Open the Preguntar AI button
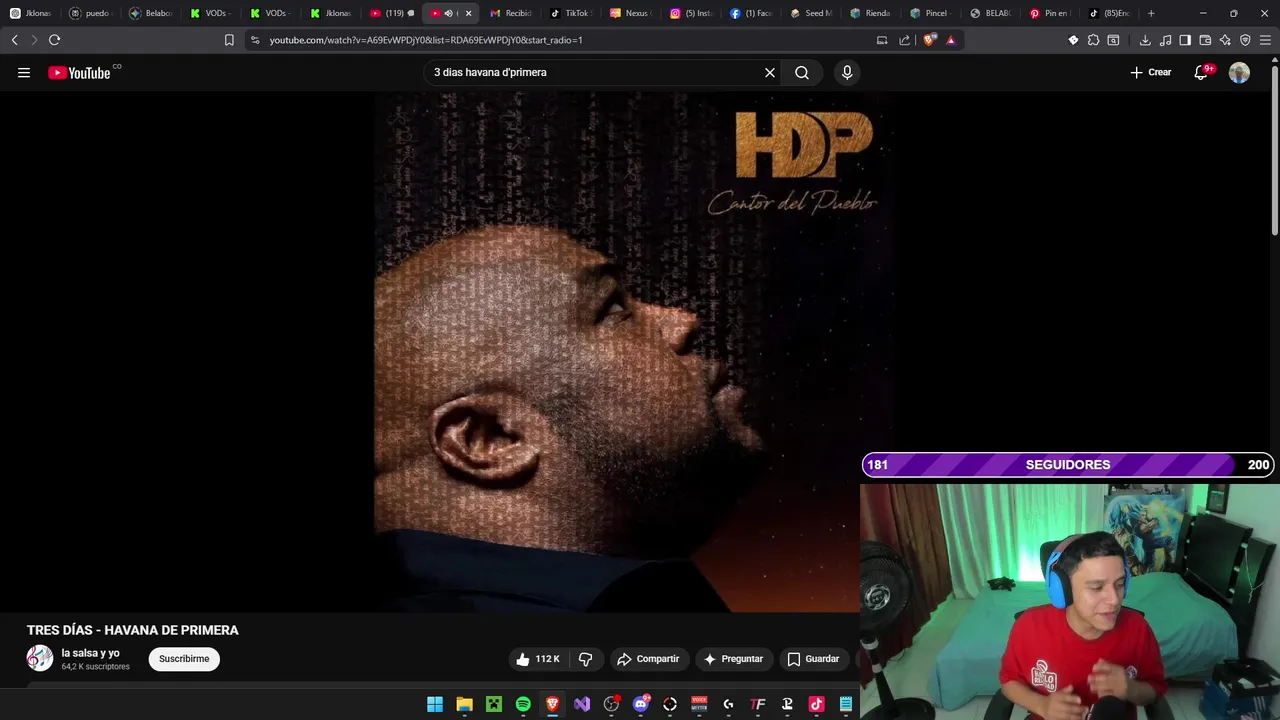Screen dimensions: 1280x720 click(x=733, y=659)
